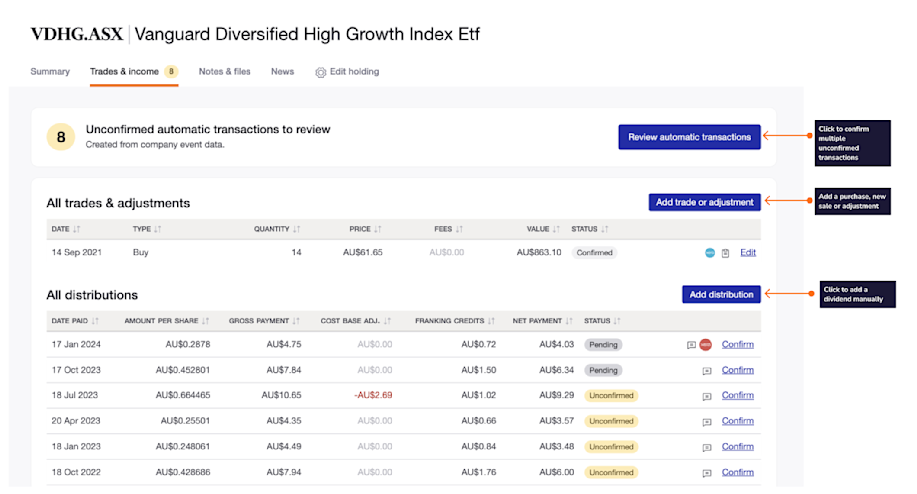The width and height of the screenshot is (917, 494).
Task: Click the Unconfirmed status pill for 18 Jul 2023
Action: [611, 396]
